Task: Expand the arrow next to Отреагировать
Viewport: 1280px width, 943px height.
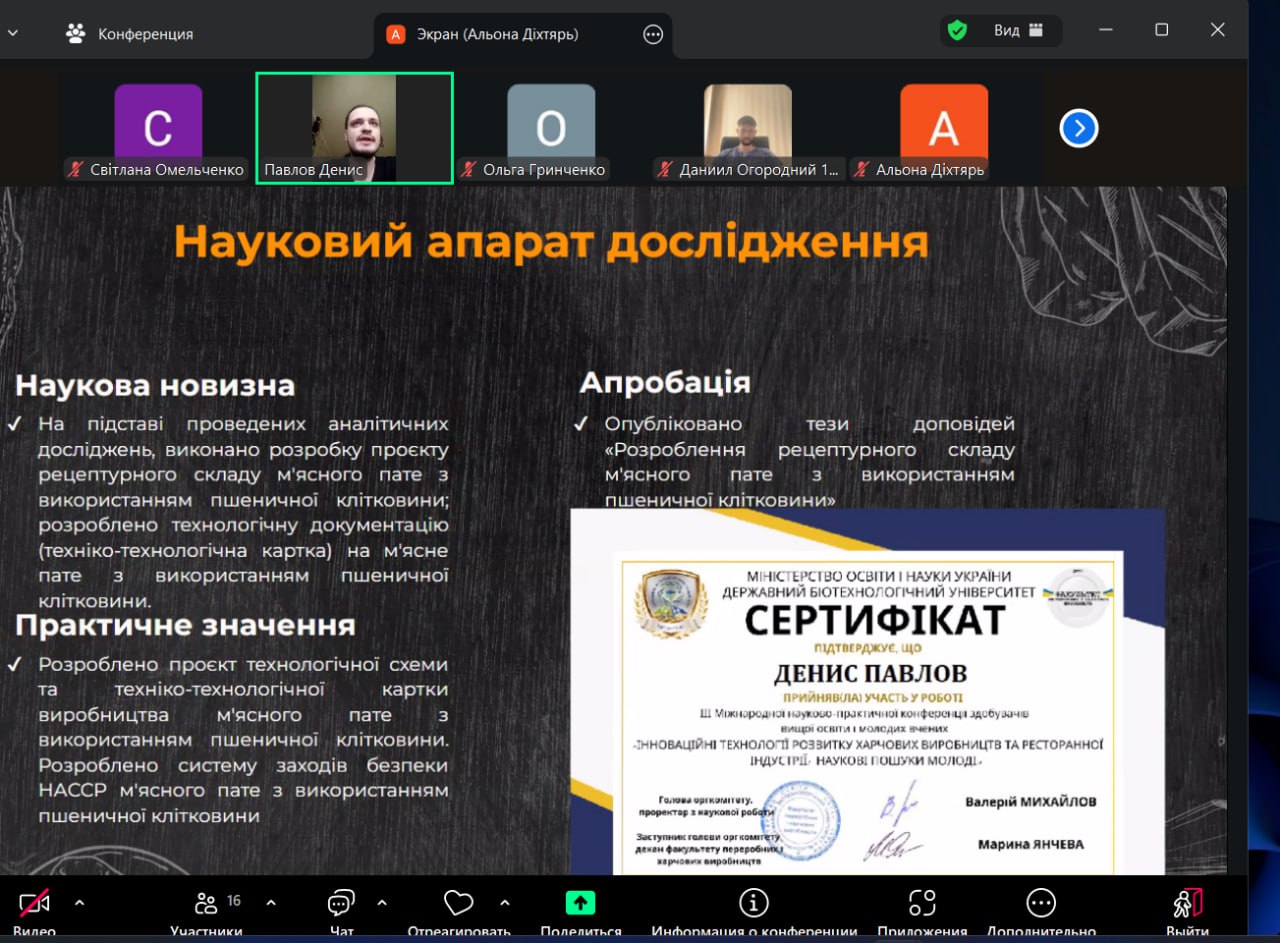Action: [x=503, y=902]
